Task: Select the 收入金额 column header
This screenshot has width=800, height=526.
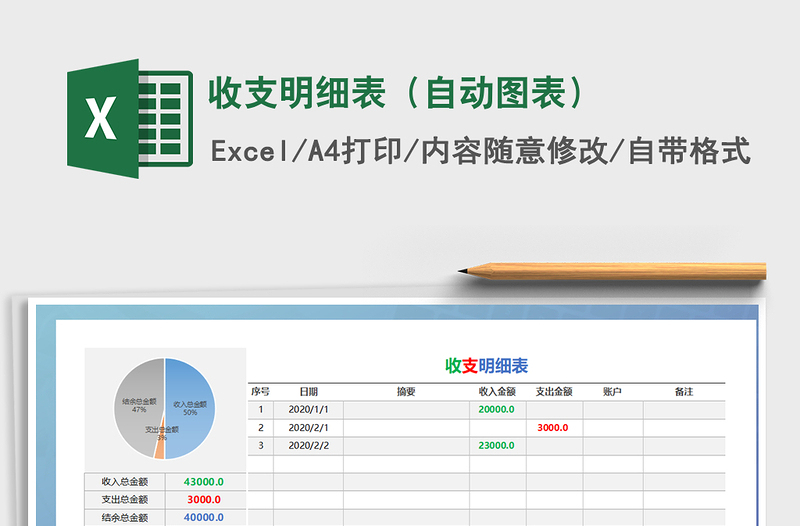Action: point(497,392)
